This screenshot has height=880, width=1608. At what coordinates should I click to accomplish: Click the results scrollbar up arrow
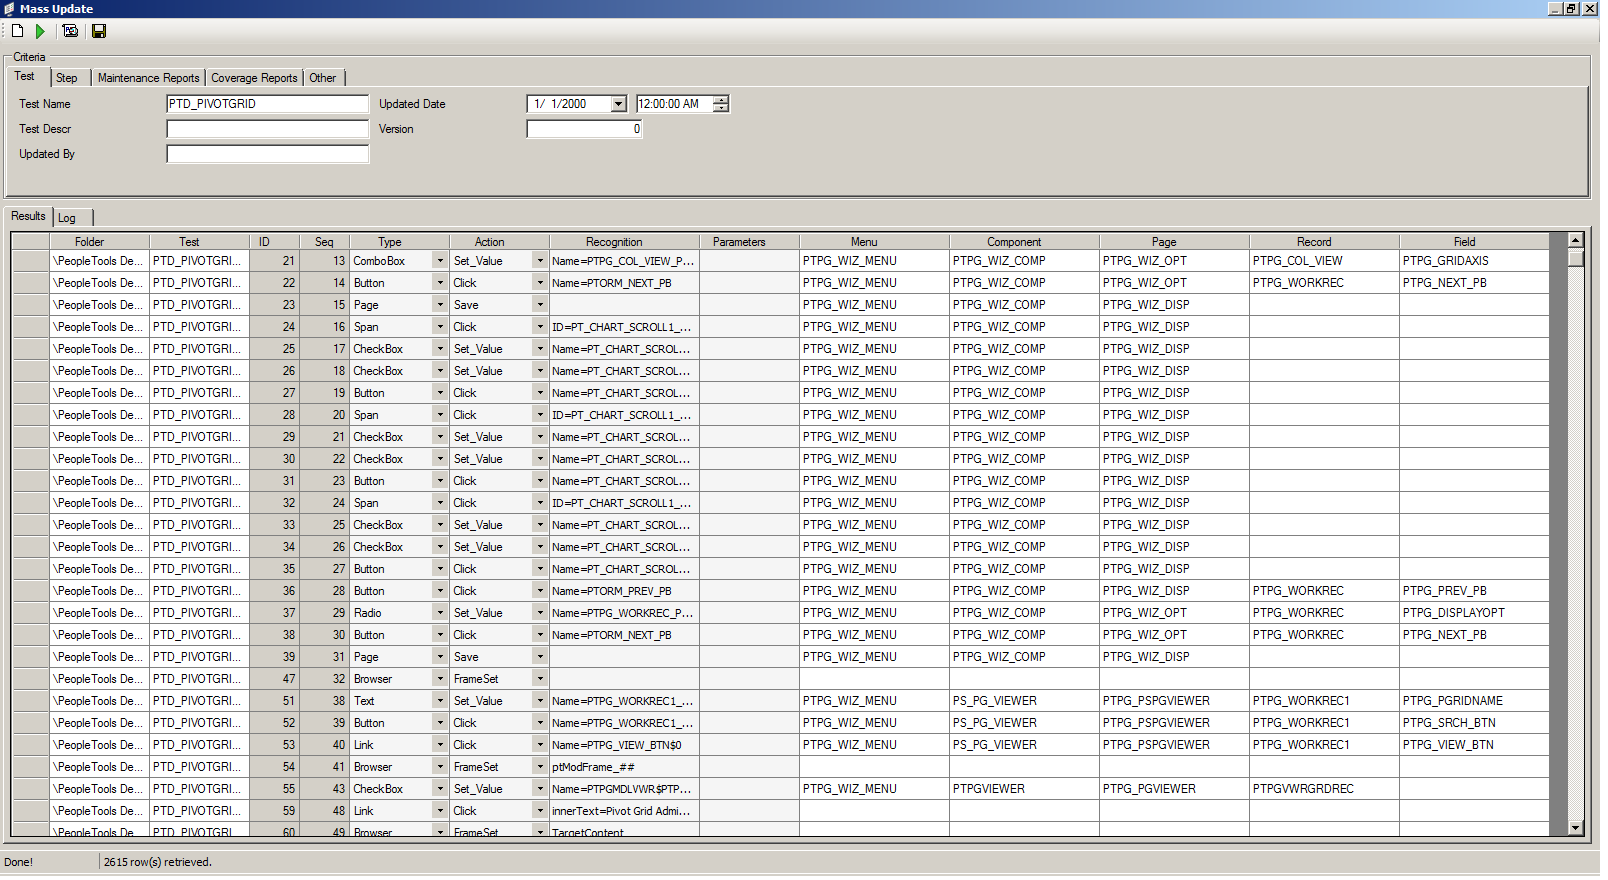pos(1576,240)
